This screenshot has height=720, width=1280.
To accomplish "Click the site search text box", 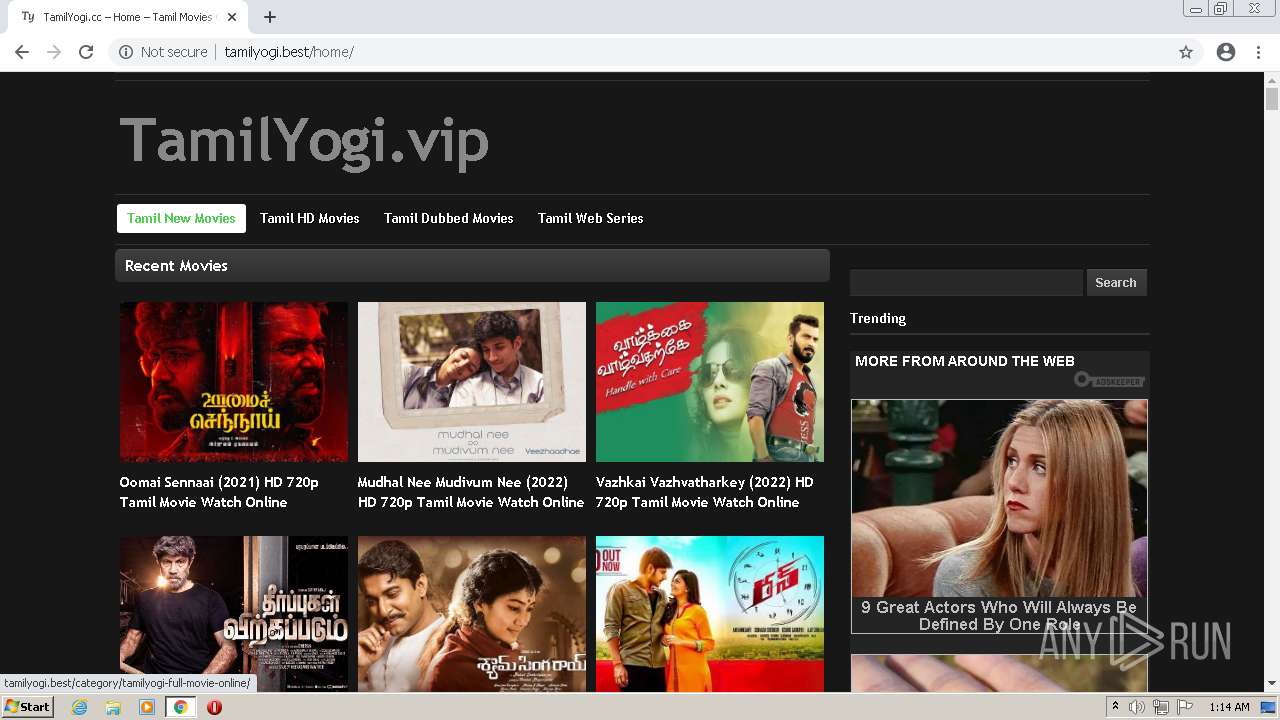I will coord(966,283).
